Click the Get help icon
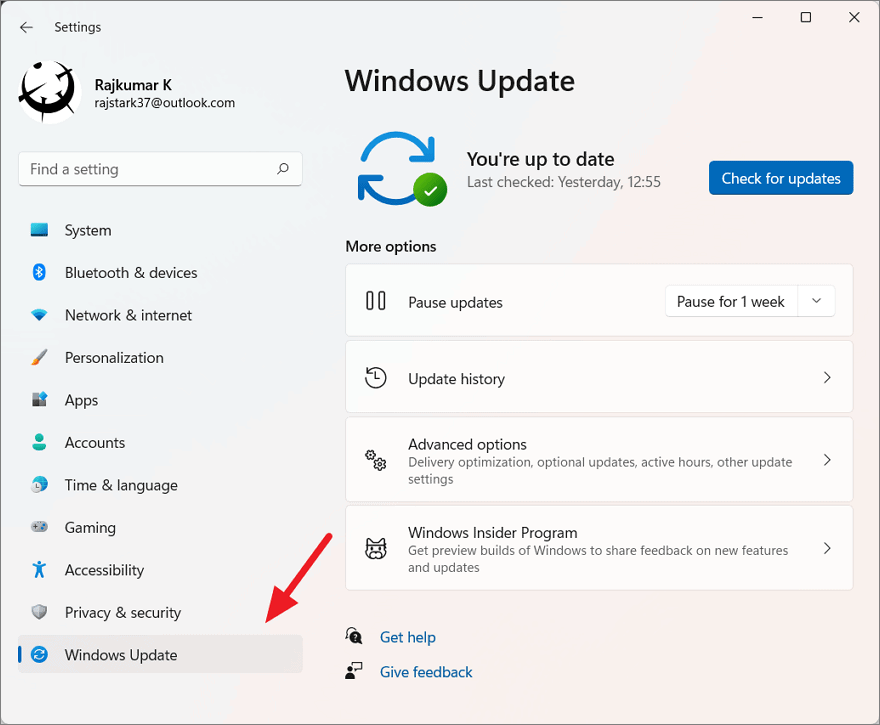The height and width of the screenshot is (725, 880). click(x=354, y=636)
